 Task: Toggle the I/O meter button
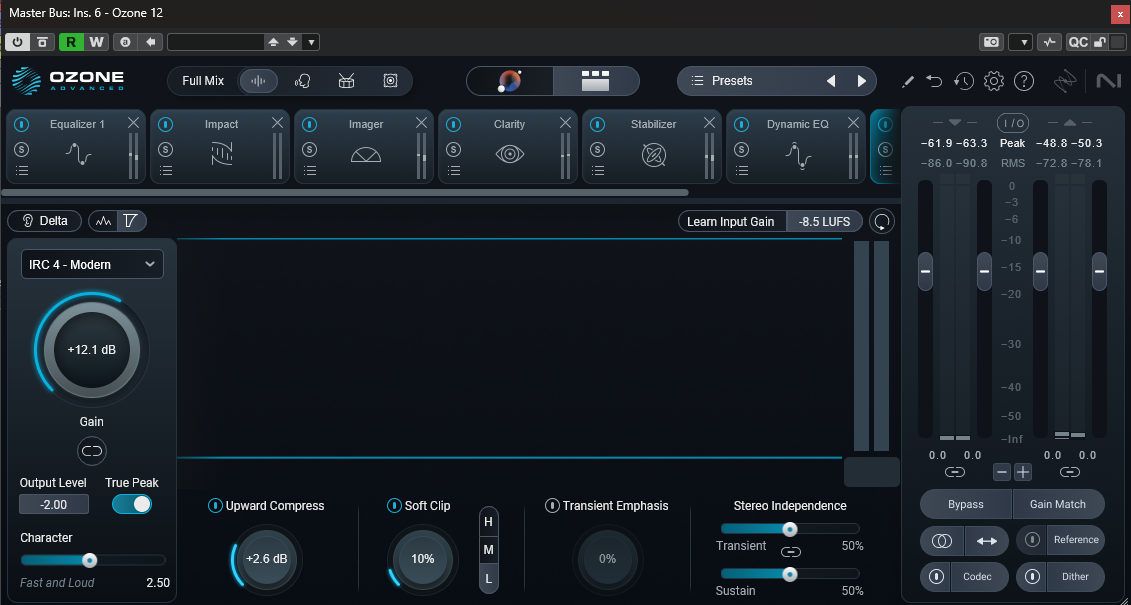1013,123
